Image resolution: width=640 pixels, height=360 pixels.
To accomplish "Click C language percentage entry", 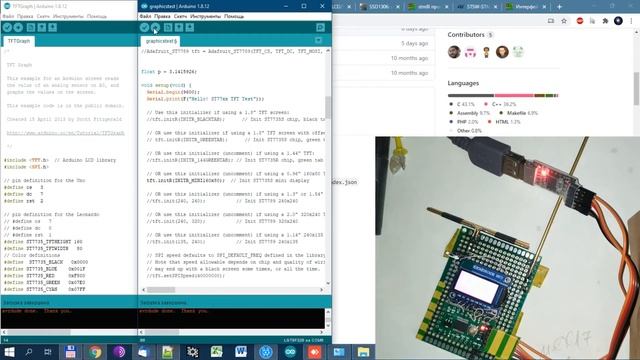I will coord(462,104).
